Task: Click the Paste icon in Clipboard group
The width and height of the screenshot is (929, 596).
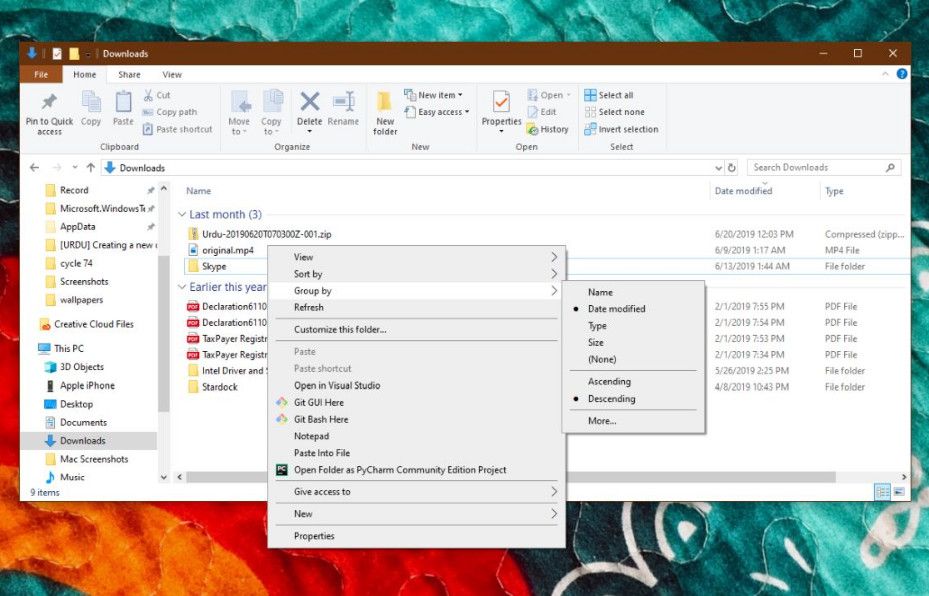Action: coord(123,103)
